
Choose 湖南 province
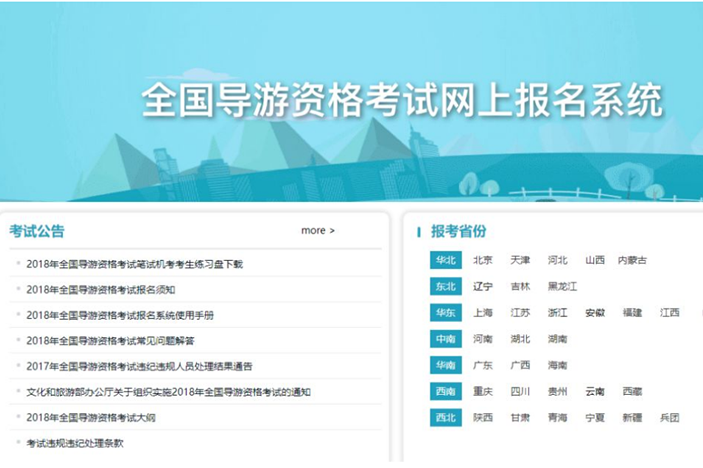[557, 339]
